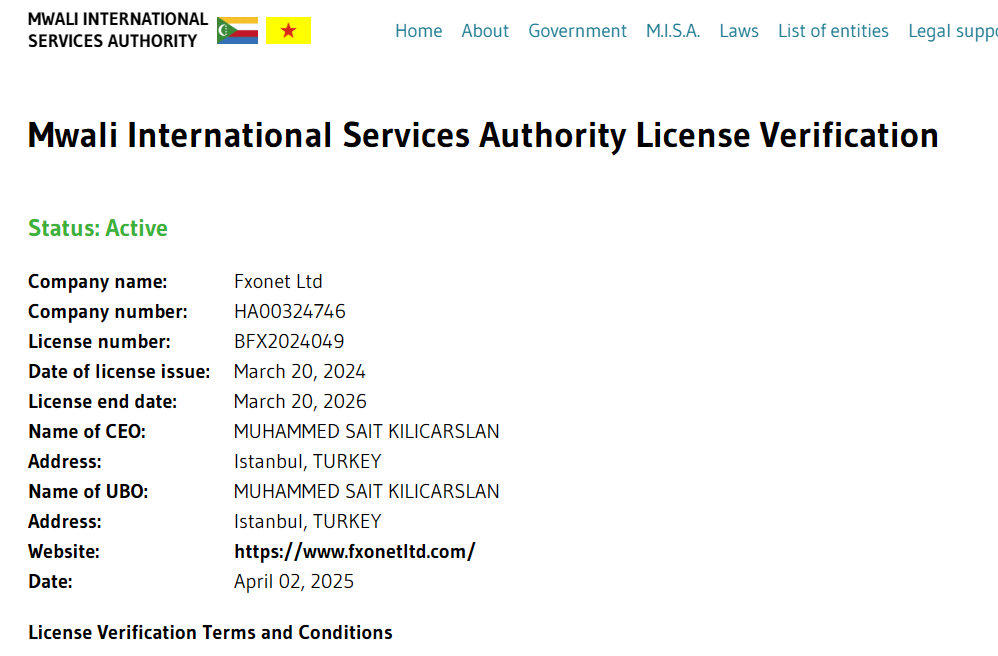Open the About menu item

[485, 31]
